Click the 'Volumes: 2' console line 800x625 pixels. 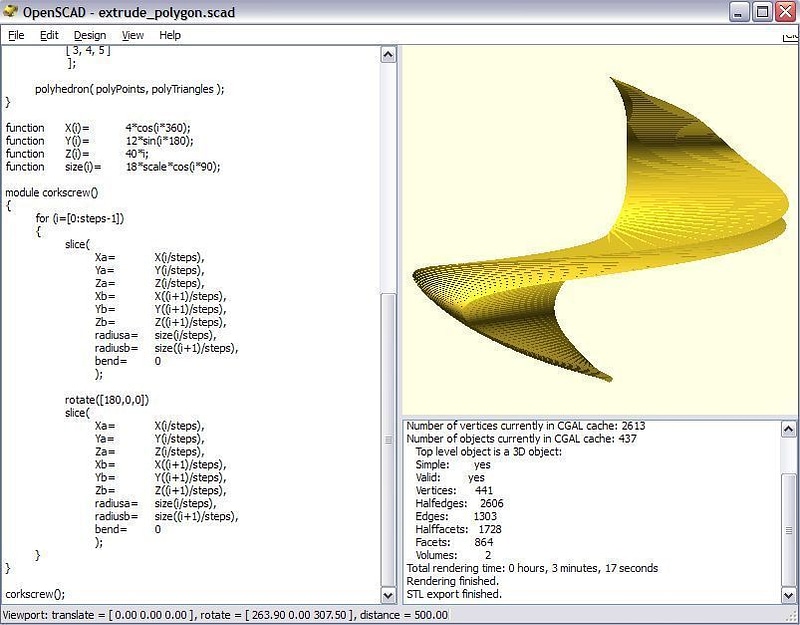click(453, 556)
